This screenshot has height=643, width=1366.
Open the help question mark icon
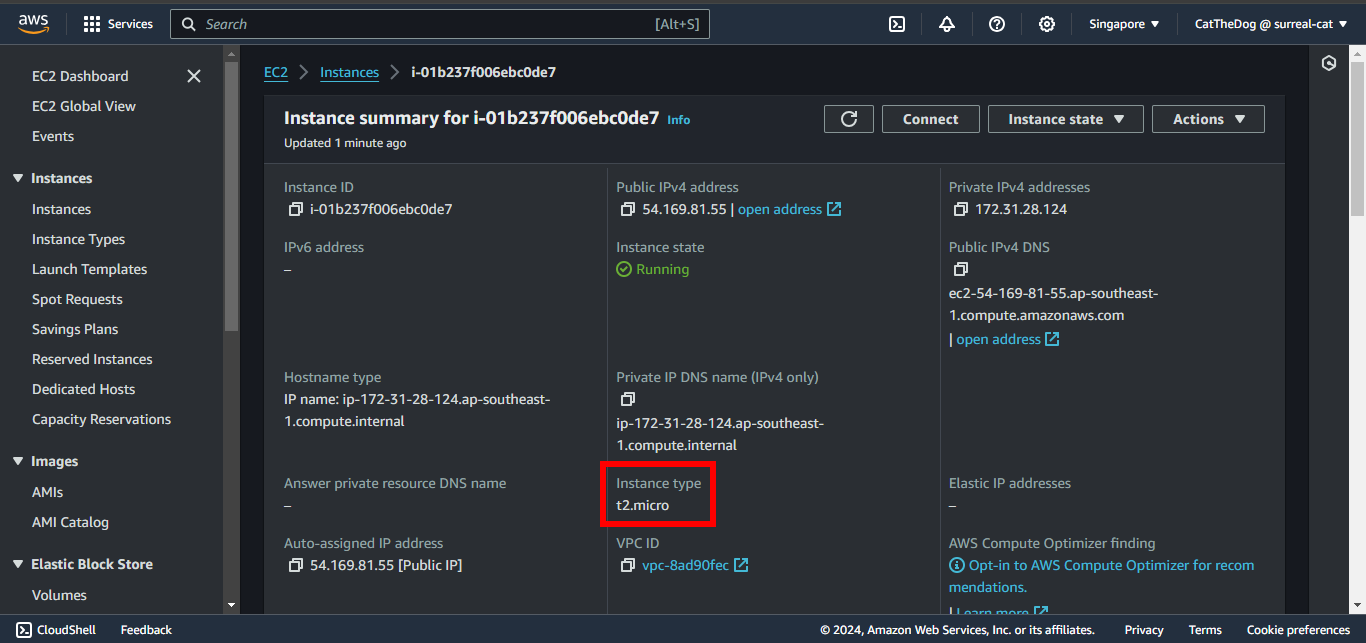pos(997,24)
